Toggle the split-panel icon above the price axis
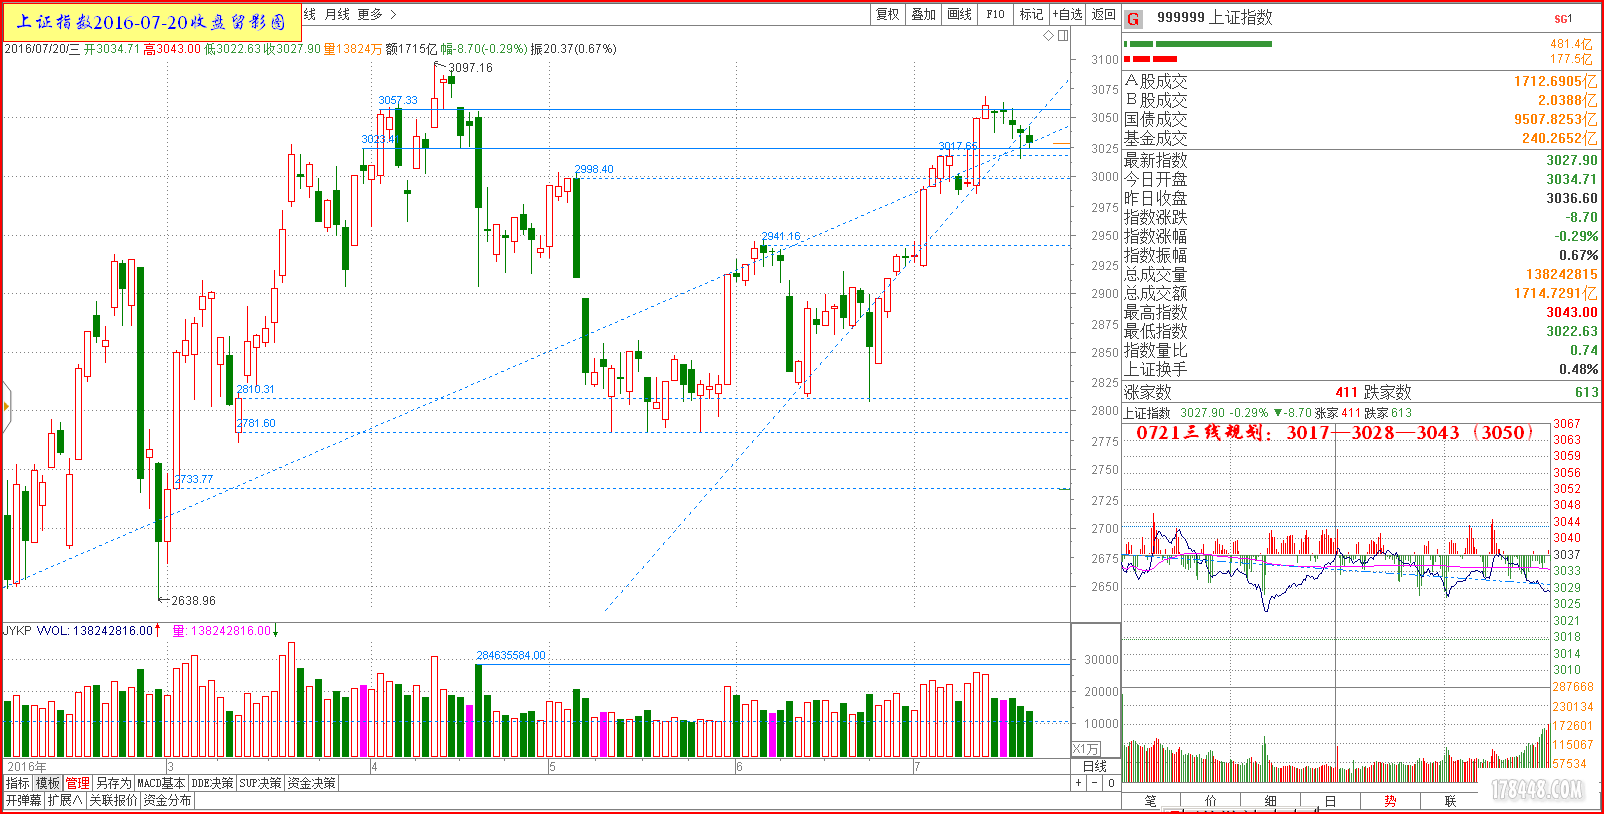 [x=1063, y=35]
